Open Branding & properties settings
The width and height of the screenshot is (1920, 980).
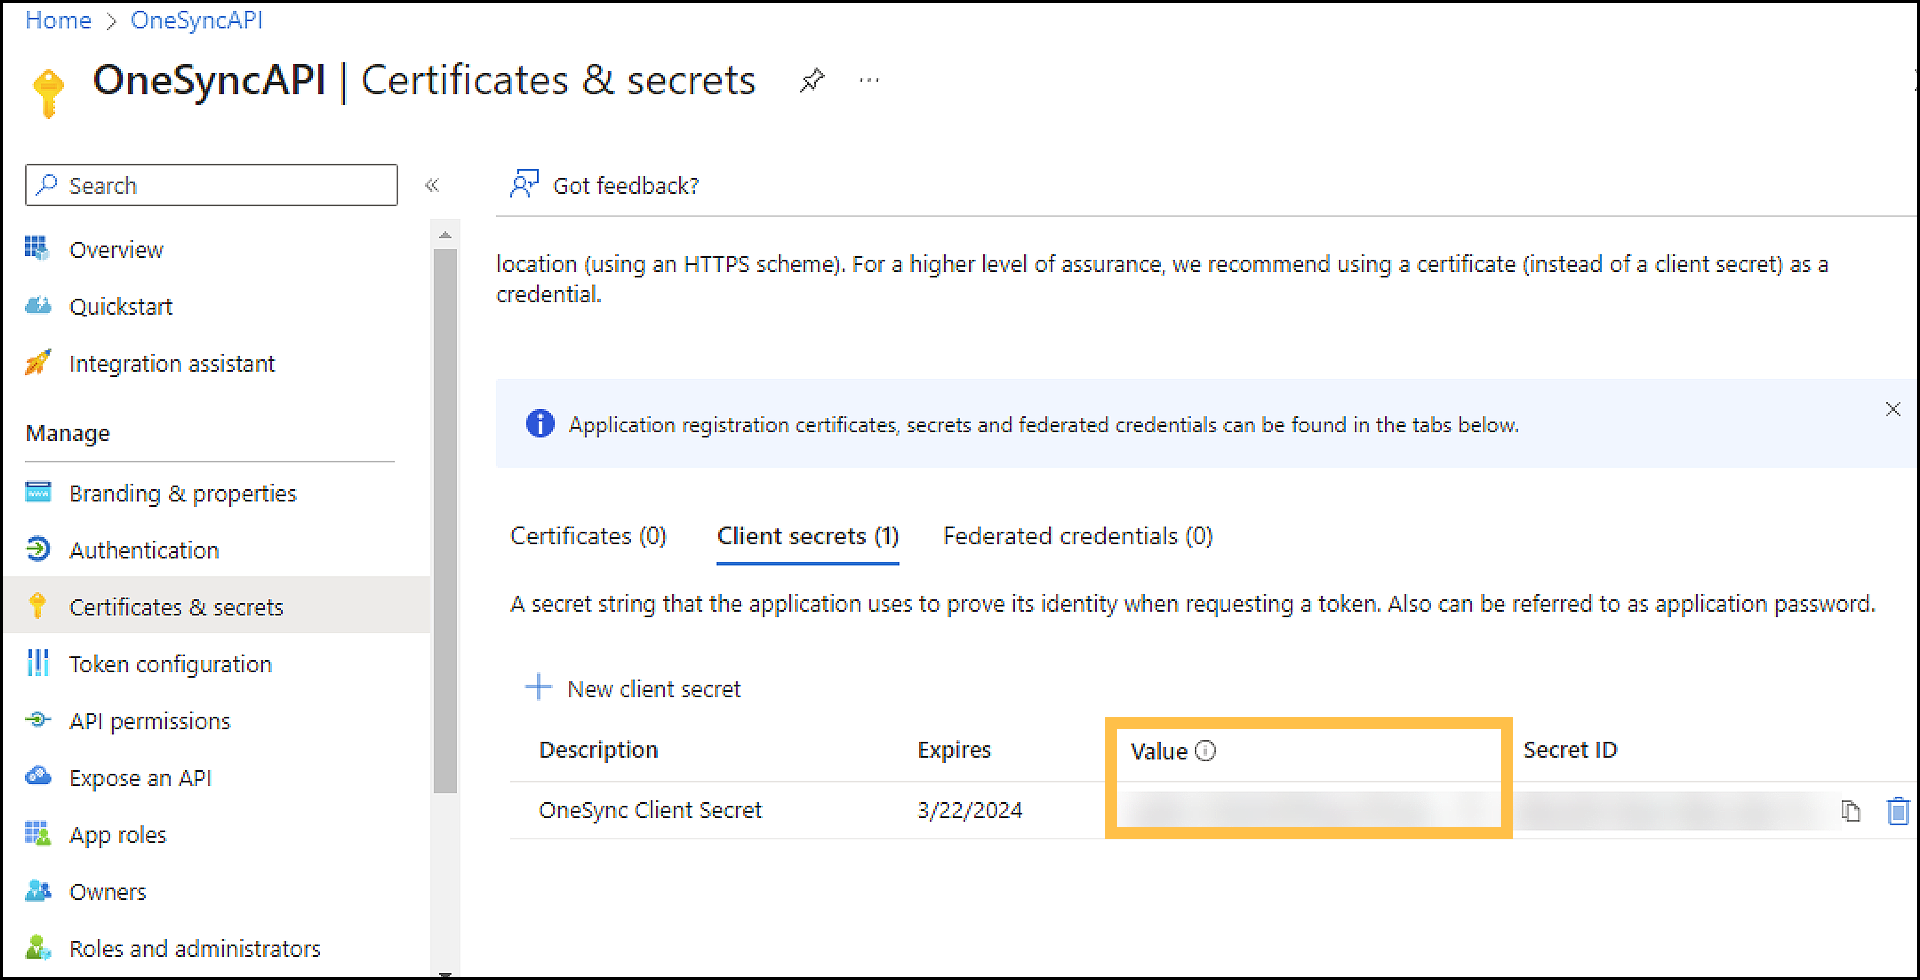coord(182,493)
